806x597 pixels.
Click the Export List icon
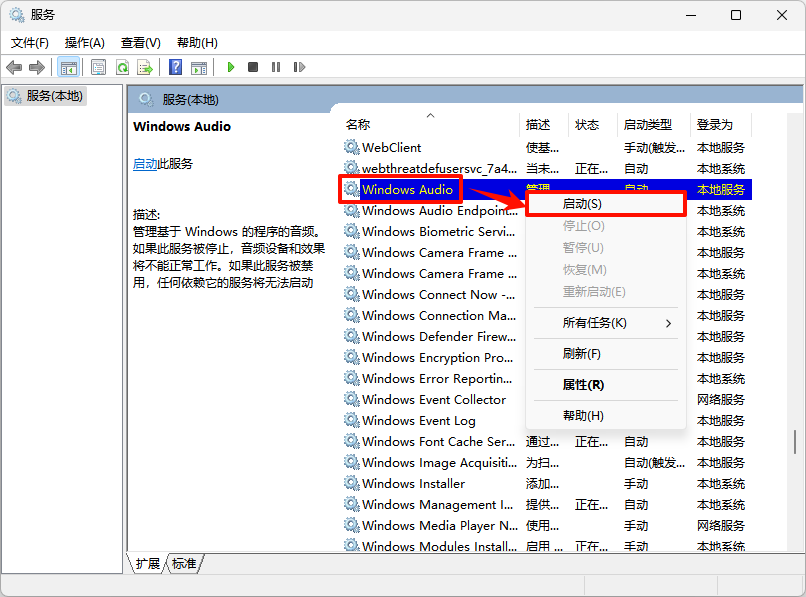tap(147, 67)
